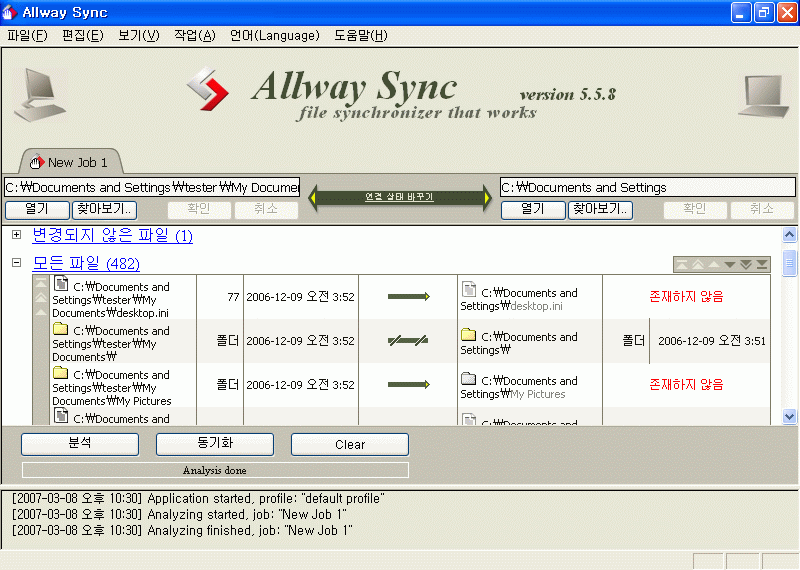Screen dimensions: 800x570
Task: Click the file icon of right desktop.ini entry
Action: pos(469,289)
